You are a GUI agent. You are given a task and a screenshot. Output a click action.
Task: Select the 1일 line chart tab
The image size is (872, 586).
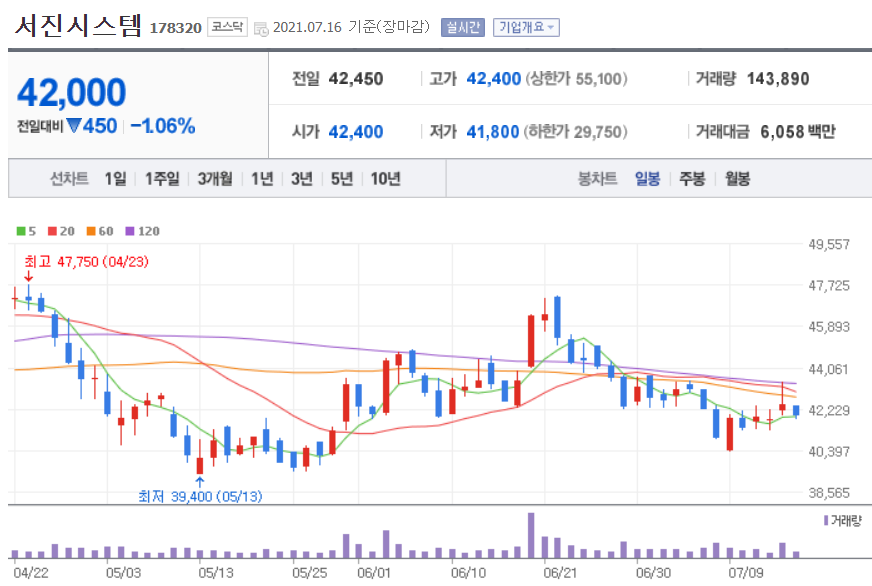tap(115, 178)
